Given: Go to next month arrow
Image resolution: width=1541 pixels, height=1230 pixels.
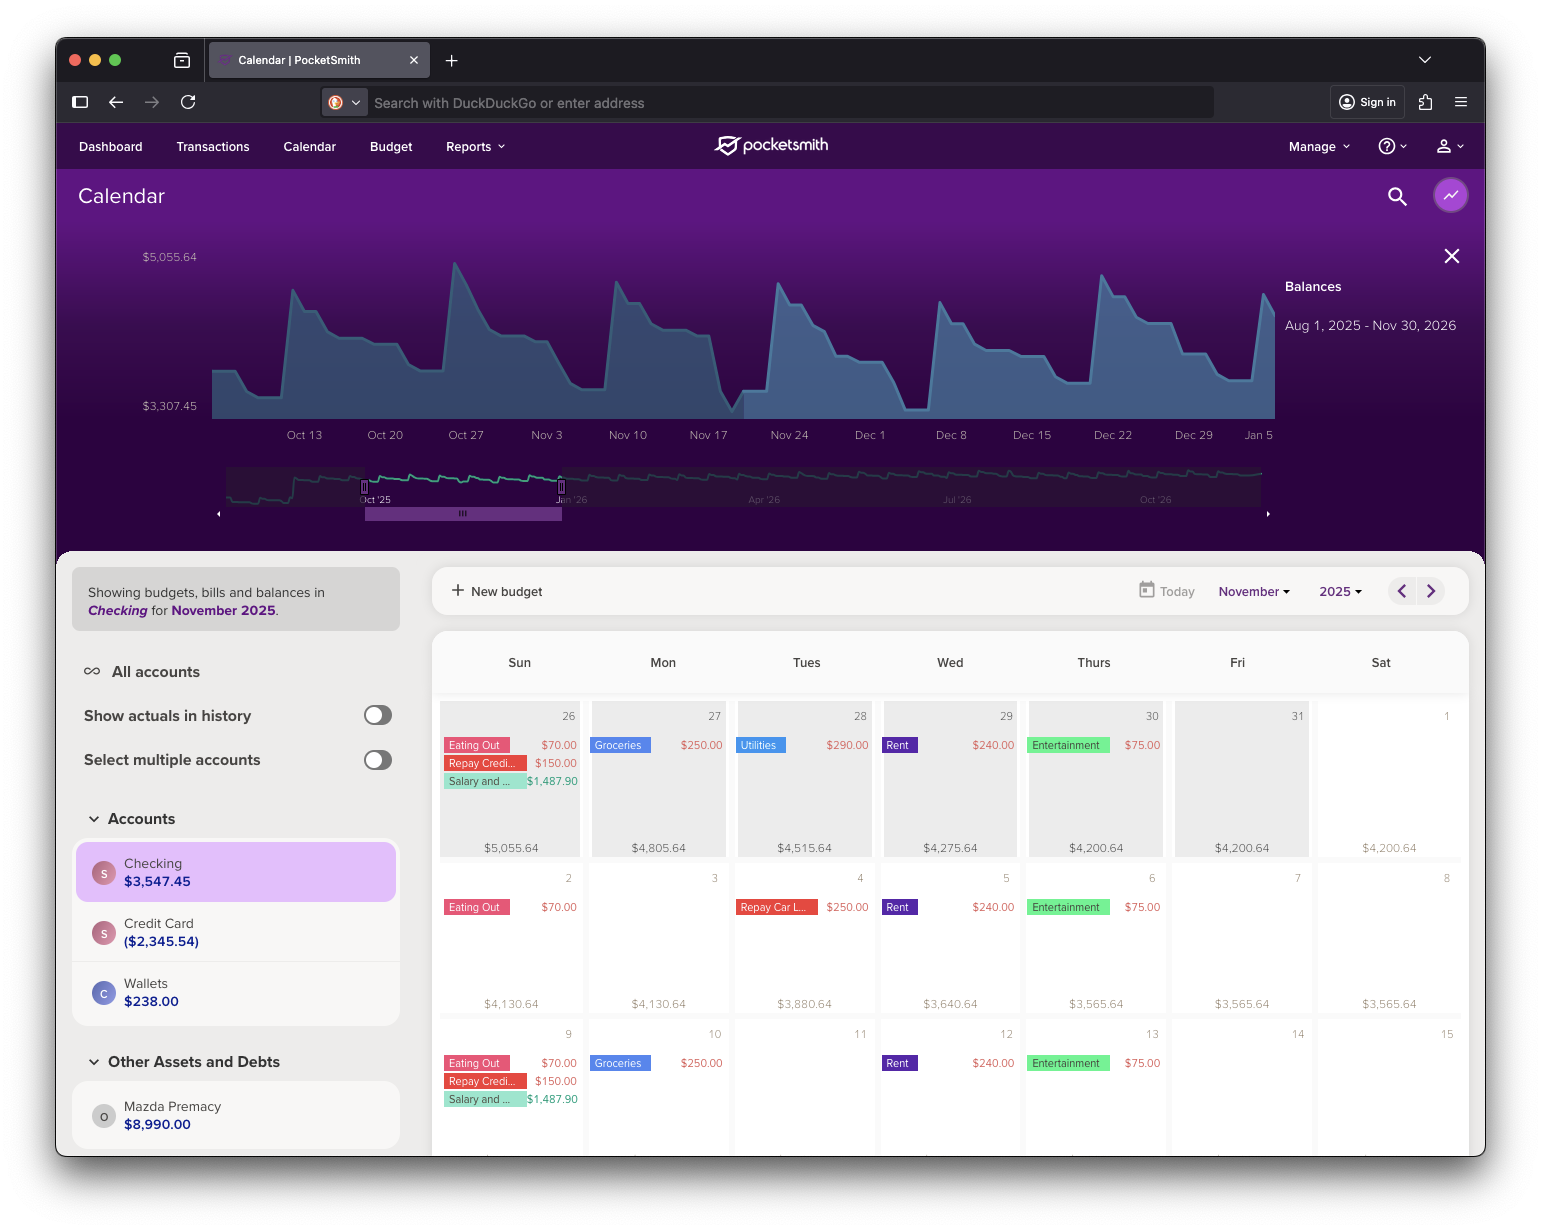Looking at the screenshot, I should (1431, 591).
